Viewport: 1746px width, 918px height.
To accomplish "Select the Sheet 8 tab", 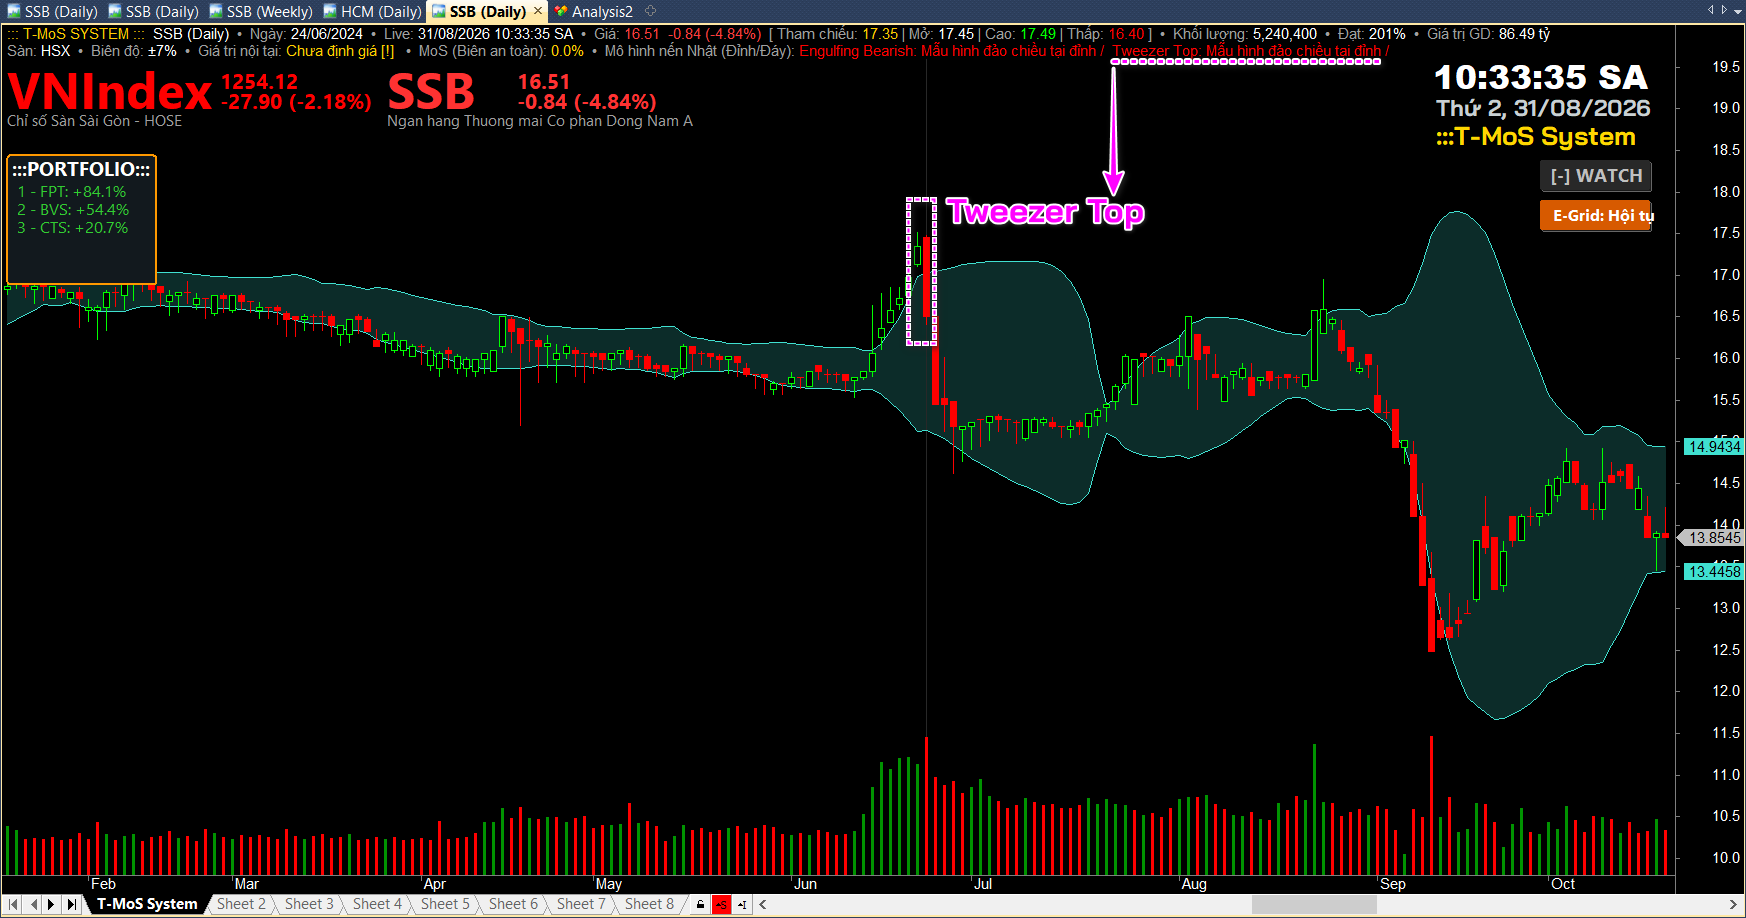I will coord(649,904).
